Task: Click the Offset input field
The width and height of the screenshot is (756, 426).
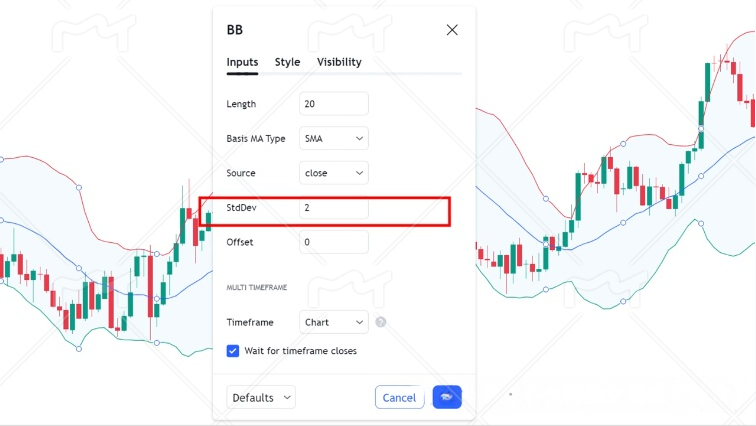Action: point(334,242)
